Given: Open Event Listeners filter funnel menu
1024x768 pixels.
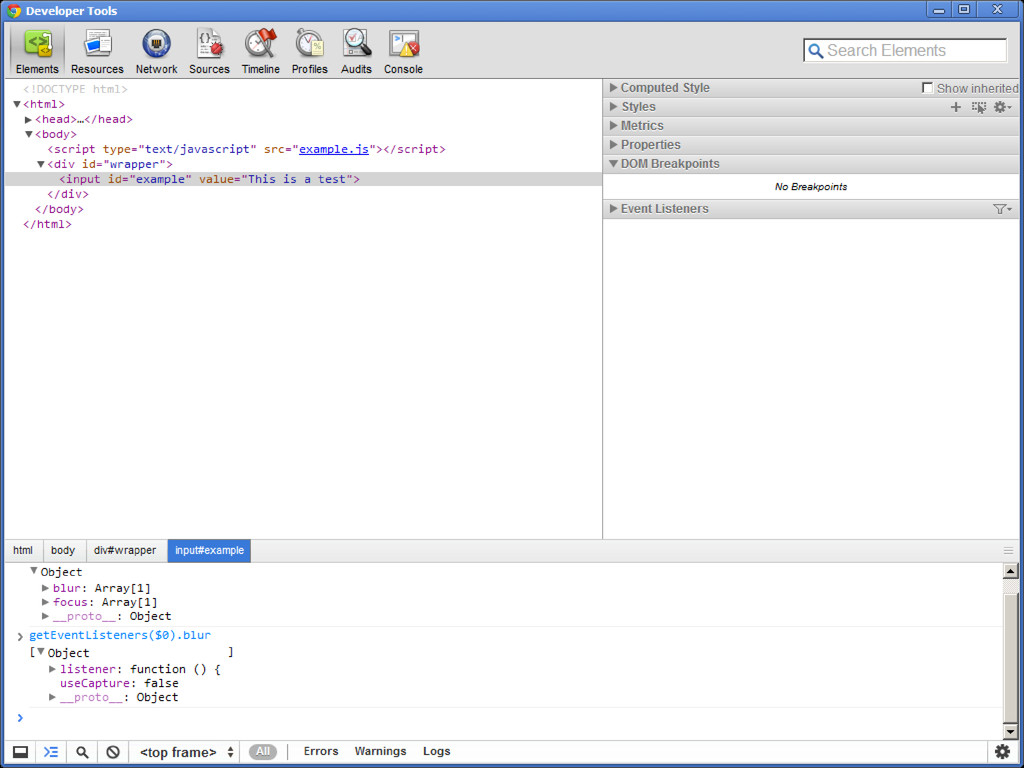Looking at the screenshot, I should [1002, 209].
